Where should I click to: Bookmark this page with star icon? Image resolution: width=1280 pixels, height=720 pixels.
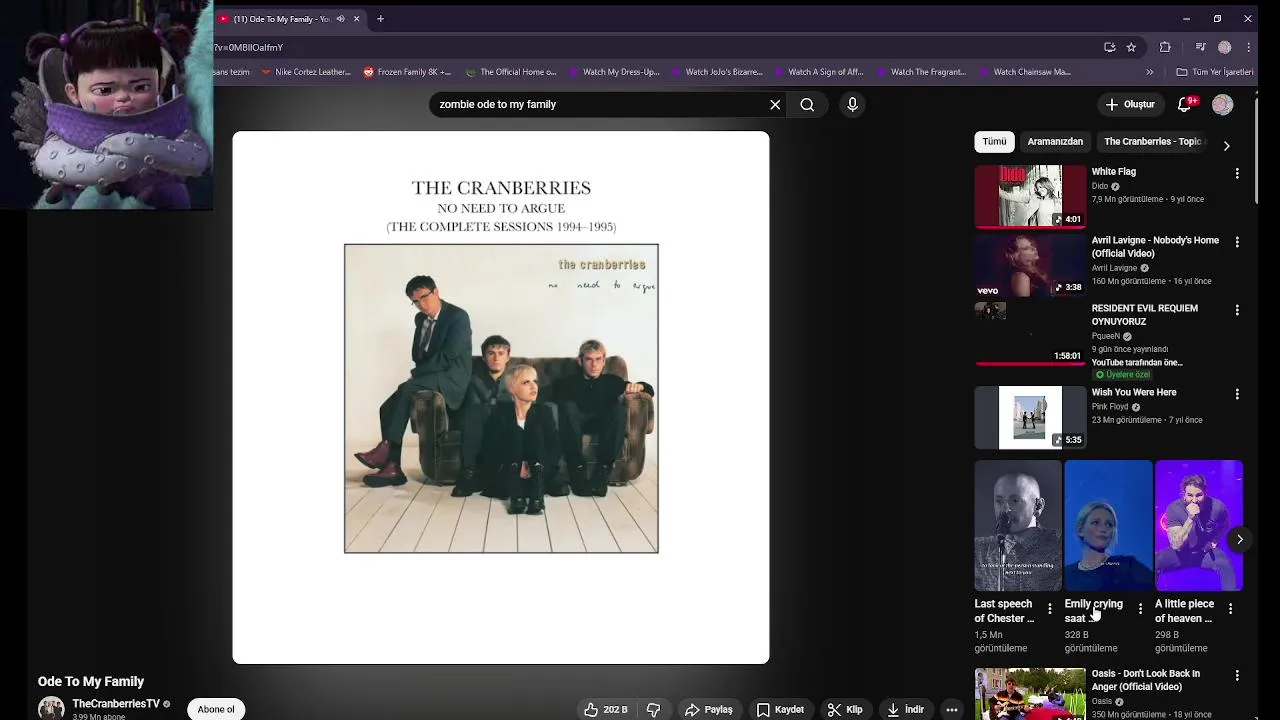[x=1131, y=47]
